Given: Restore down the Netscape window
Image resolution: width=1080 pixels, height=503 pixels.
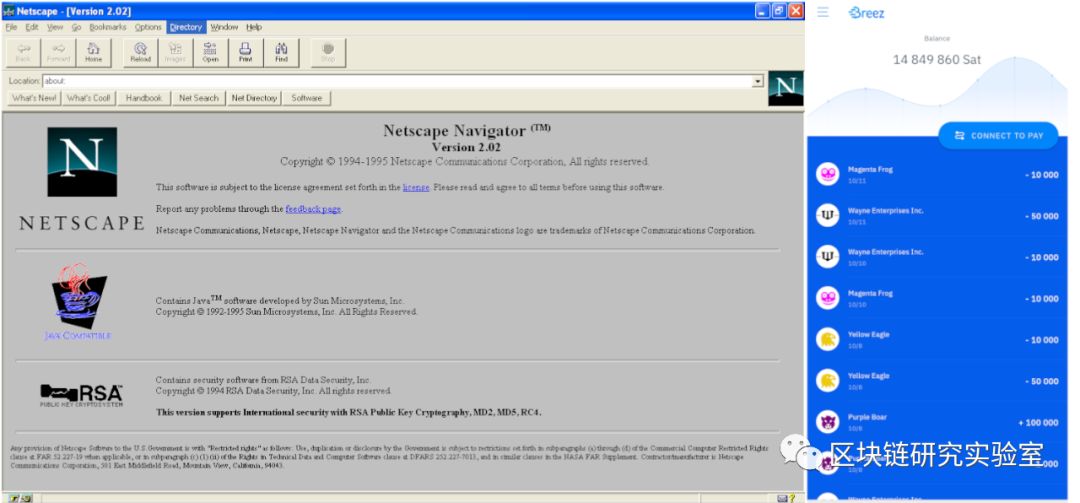Looking at the screenshot, I should point(779,11).
